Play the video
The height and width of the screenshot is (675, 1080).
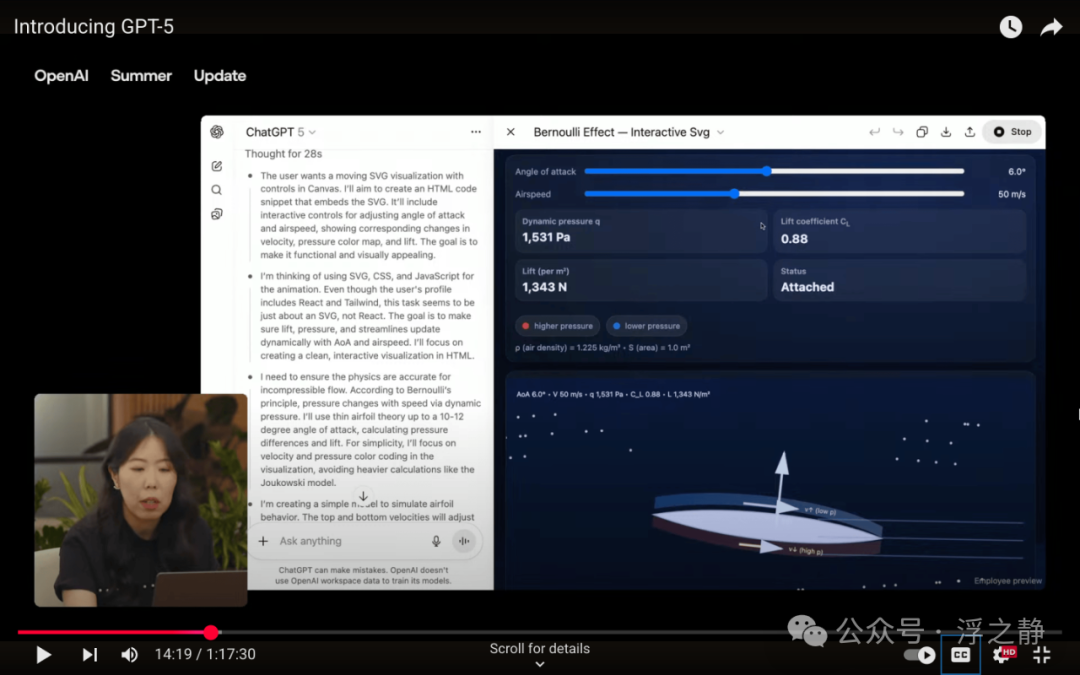point(43,654)
